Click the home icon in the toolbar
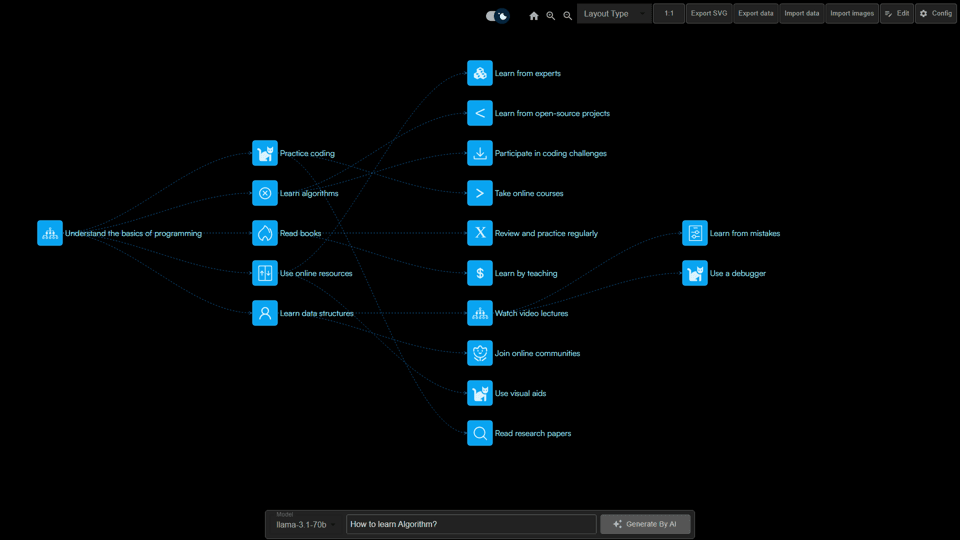Image resolution: width=960 pixels, height=540 pixels. [534, 16]
